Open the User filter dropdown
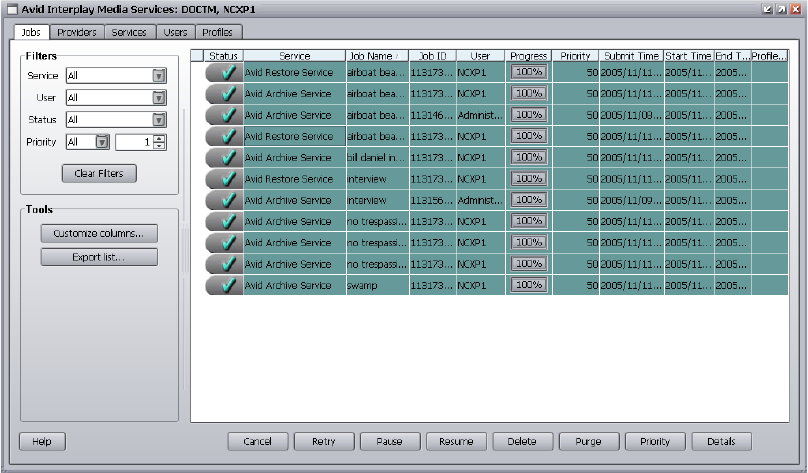This screenshot has width=808, height=473. point(159,97)
